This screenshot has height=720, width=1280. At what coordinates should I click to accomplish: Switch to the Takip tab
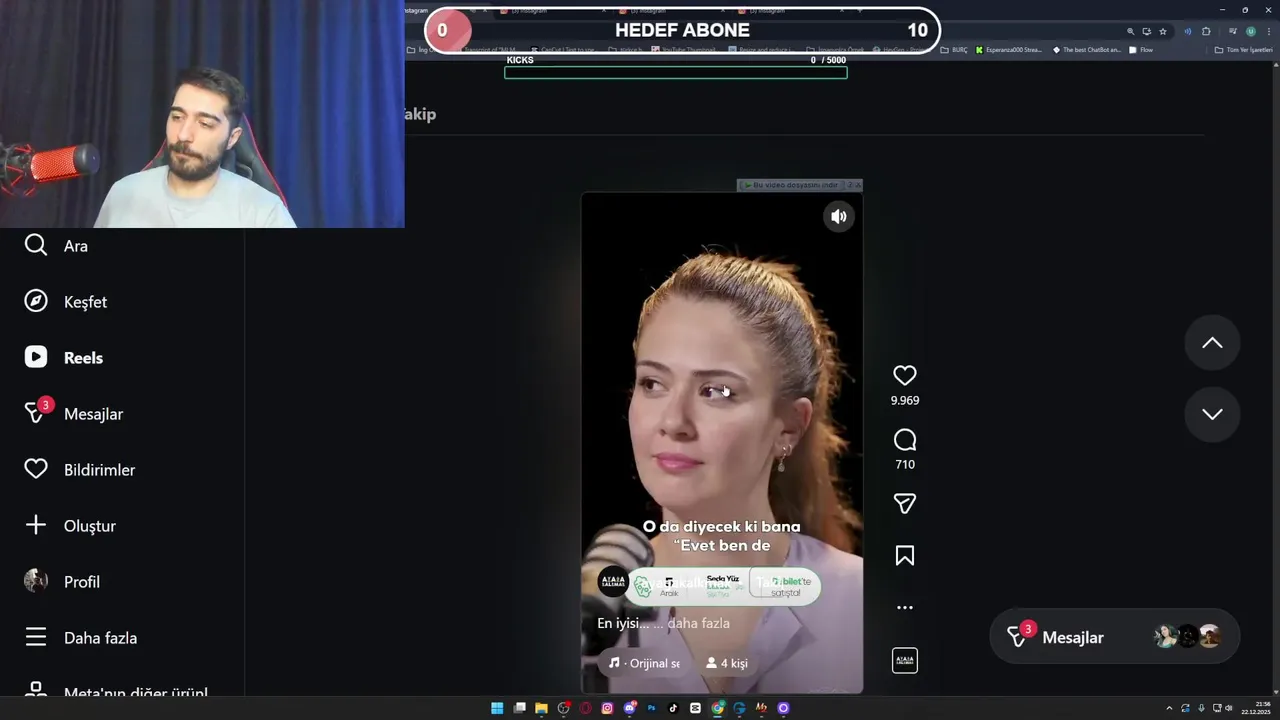(420, 114)
